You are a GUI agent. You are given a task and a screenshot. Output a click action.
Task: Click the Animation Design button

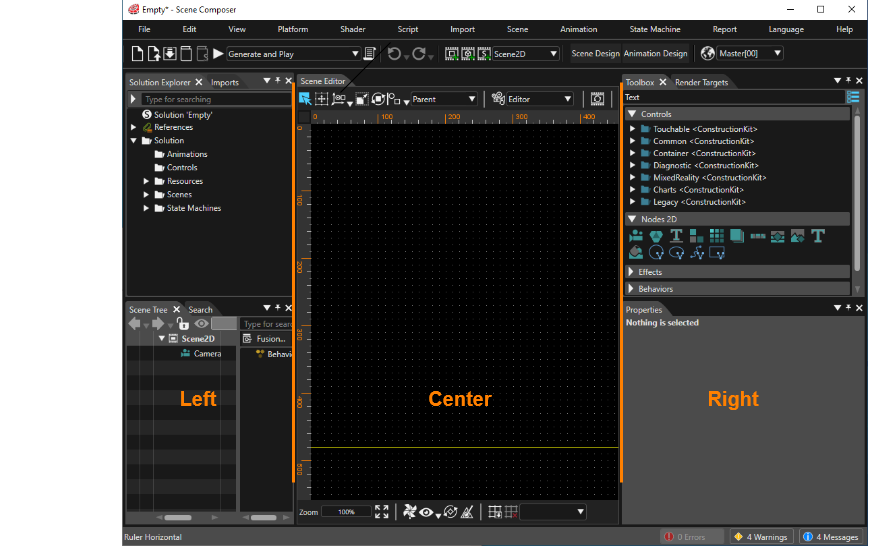[x=655, y=54]
